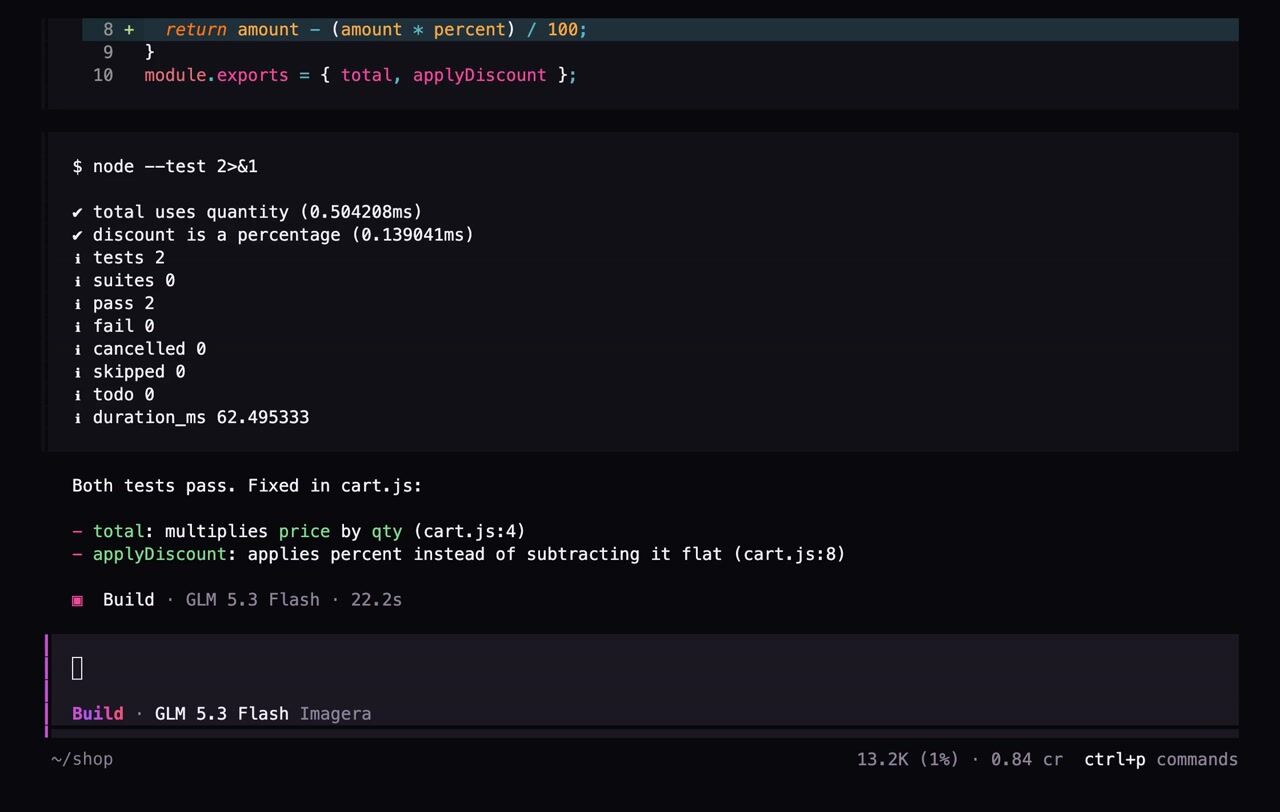Click the 'applyDiscount: applies percent' bullet

point(459,554)
